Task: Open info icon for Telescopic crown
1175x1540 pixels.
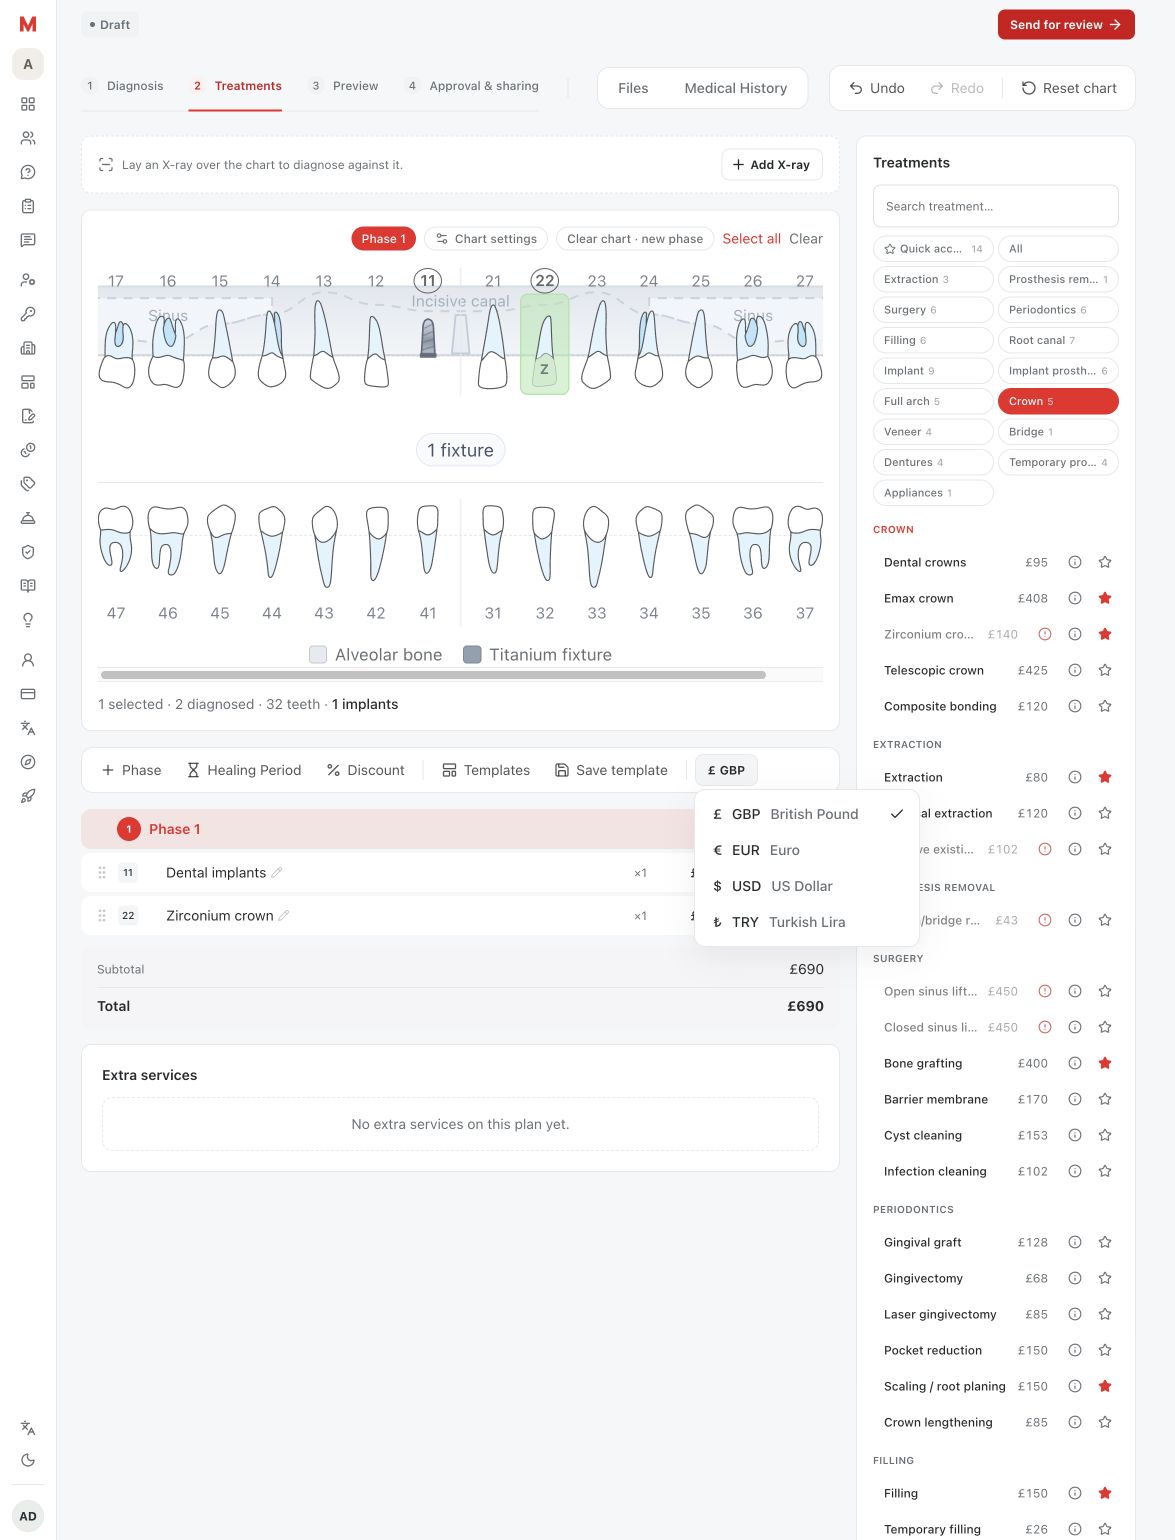Action: pos(1075,670)
